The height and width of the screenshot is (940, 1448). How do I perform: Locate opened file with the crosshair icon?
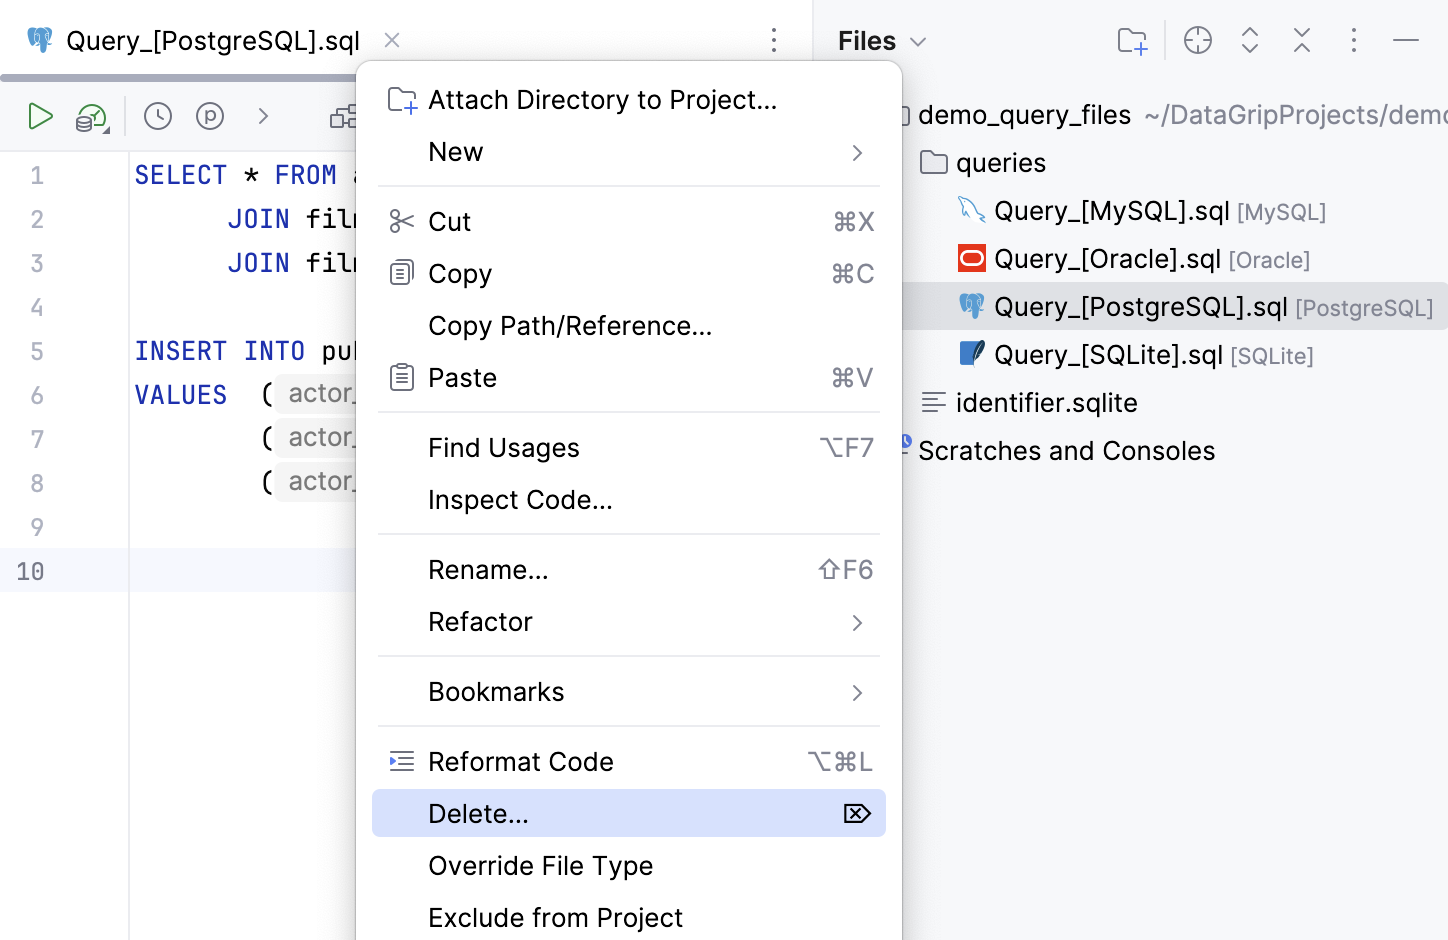coord(1197,40)
